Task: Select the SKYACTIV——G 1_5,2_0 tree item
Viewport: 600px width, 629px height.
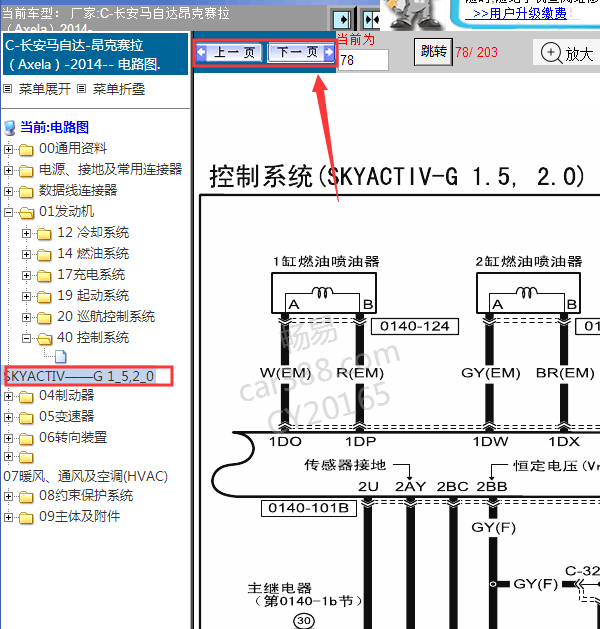Action: (x=79, y=376)
